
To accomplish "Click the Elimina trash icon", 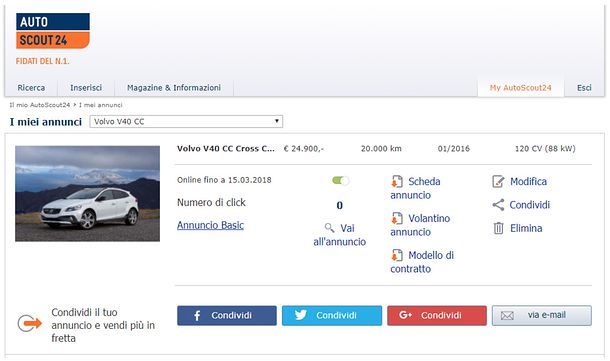I will (x=498, y=228).
